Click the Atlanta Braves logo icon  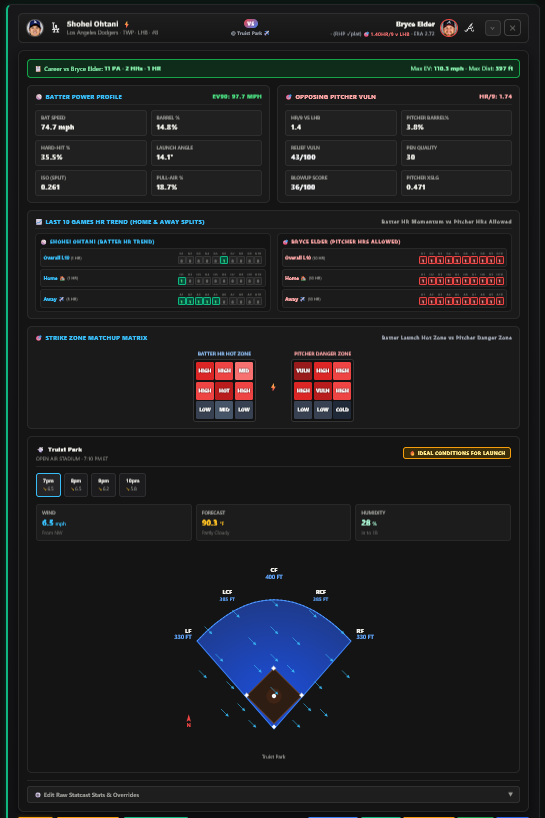click(470, 28)
